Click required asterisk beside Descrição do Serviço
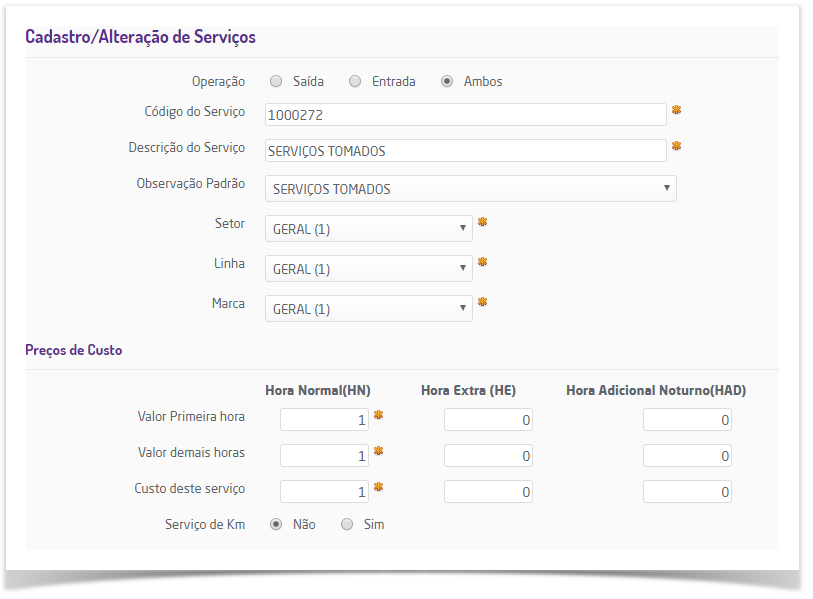813x599 pixels. (676, 146)
